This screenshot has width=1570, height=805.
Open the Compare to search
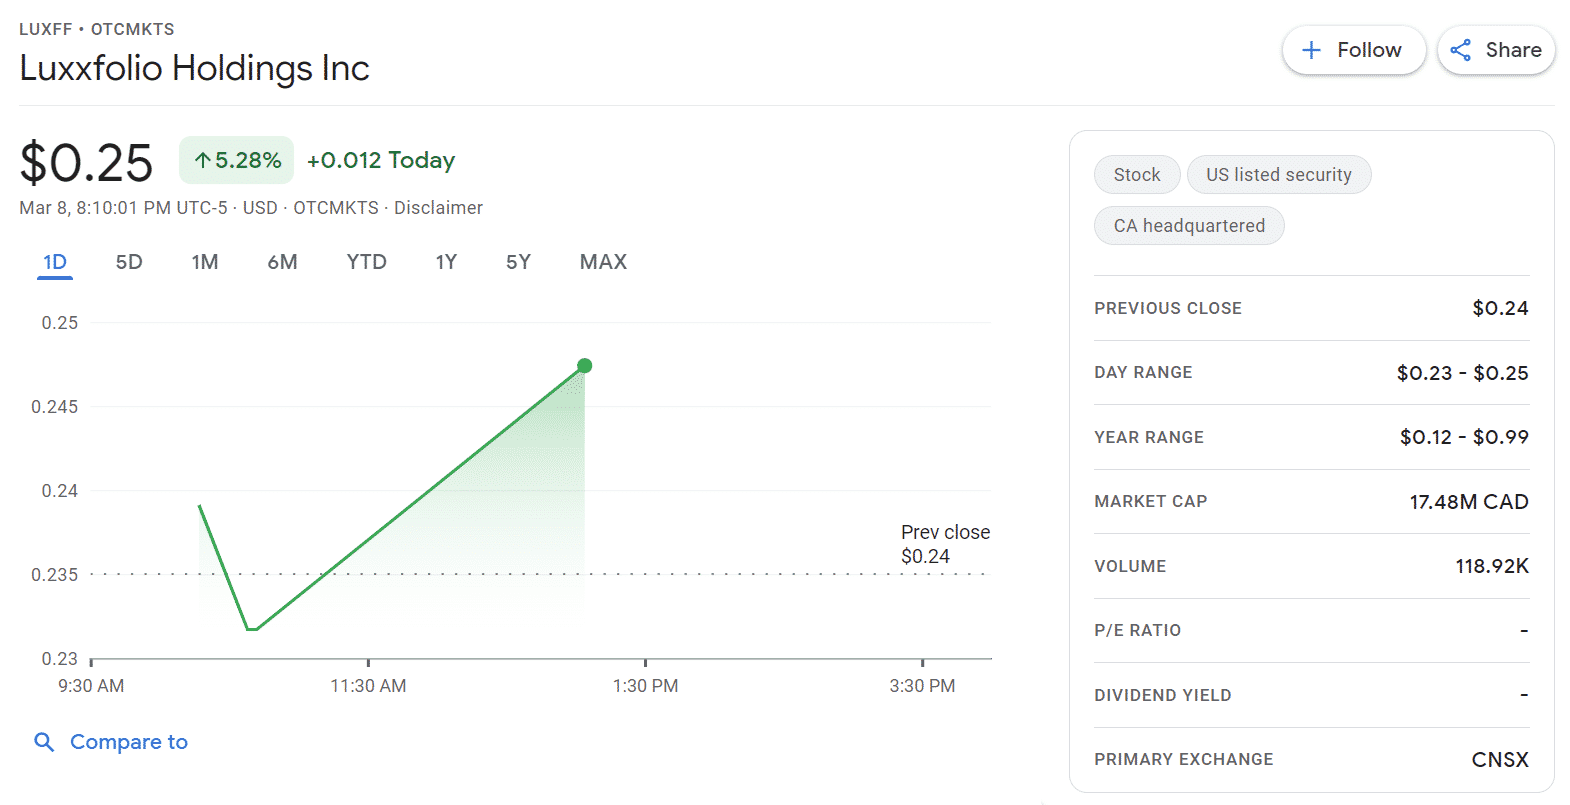[111, 742]
